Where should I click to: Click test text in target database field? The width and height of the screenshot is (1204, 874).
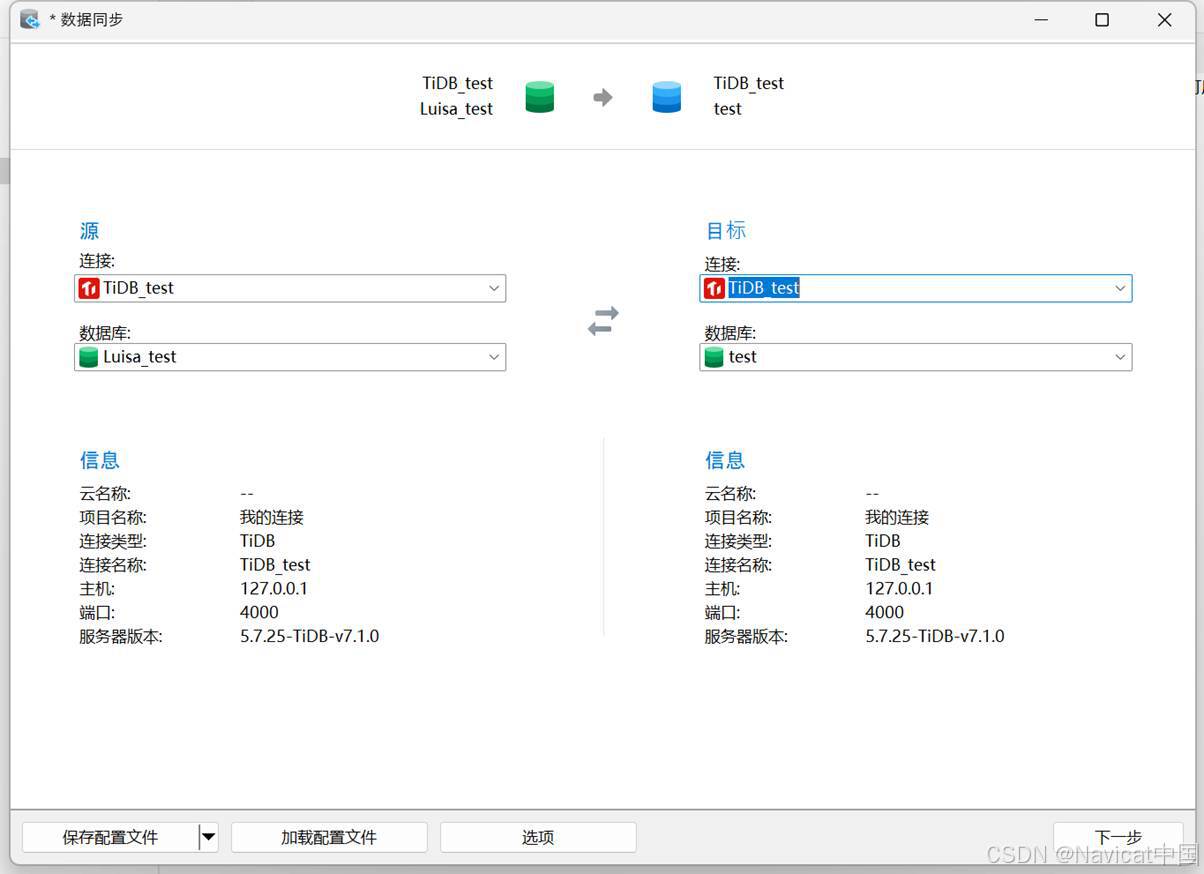tap(743, 357)
